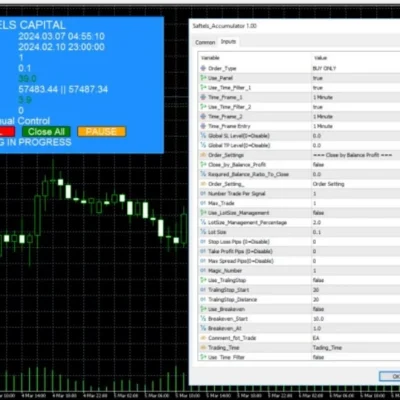The height and width of the screenshot is (400, 400).
Task: Click the green 39.0 value on panel
Action: (x=27, y=79)
